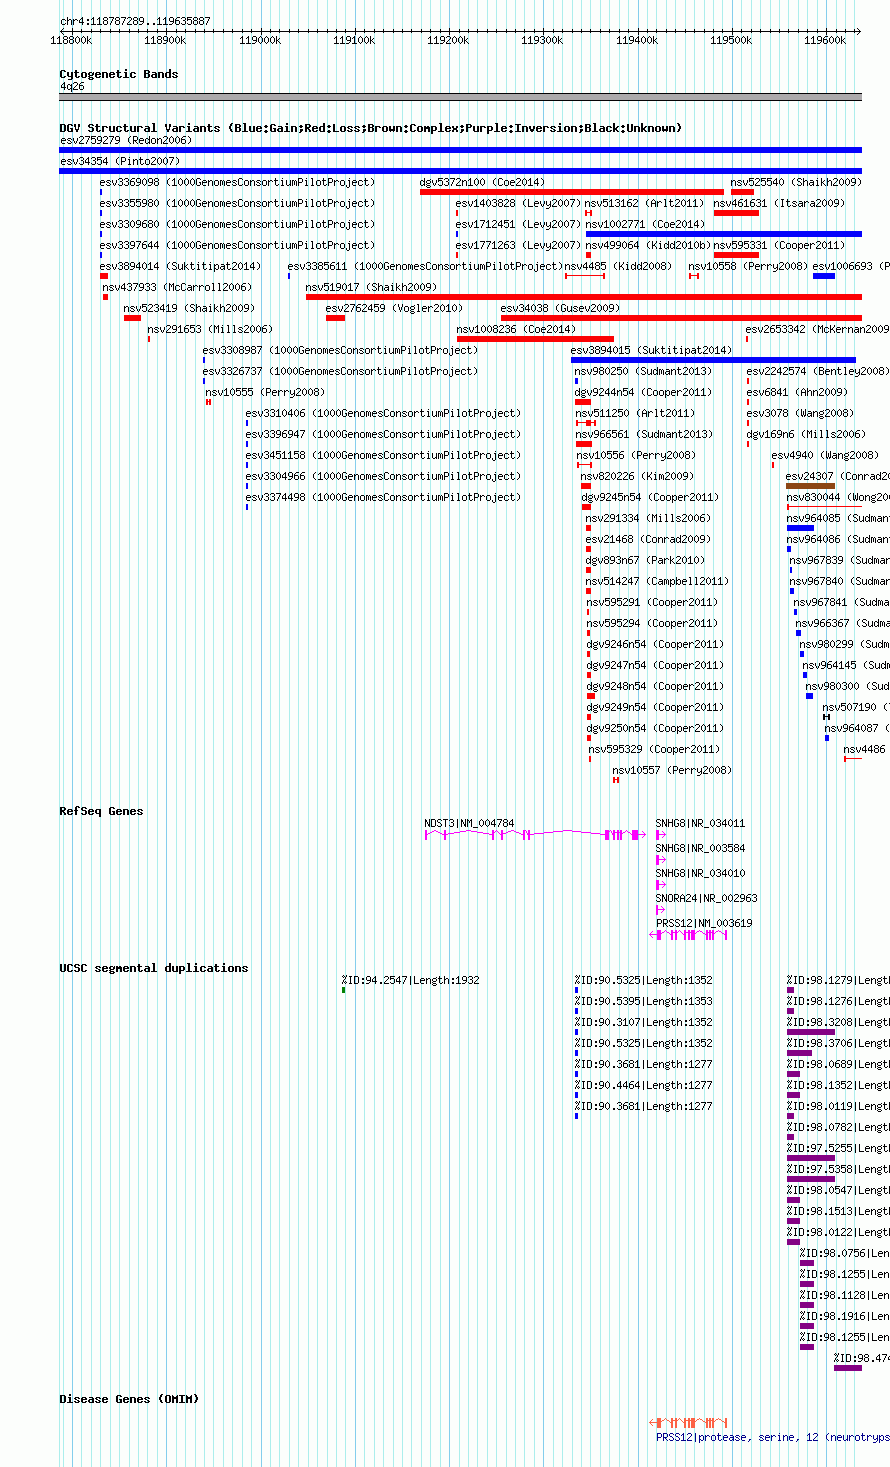890x1467 pixels.
Task: Select variant nsv10557 (Perry2008)
Action: pyautogui.click(x=672, y=770)
